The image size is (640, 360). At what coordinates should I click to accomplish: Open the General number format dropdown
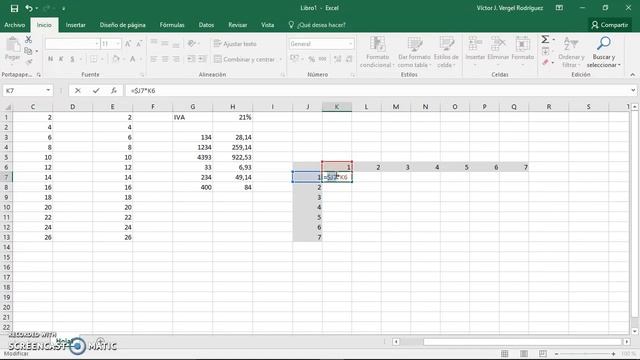pos(350,44)
